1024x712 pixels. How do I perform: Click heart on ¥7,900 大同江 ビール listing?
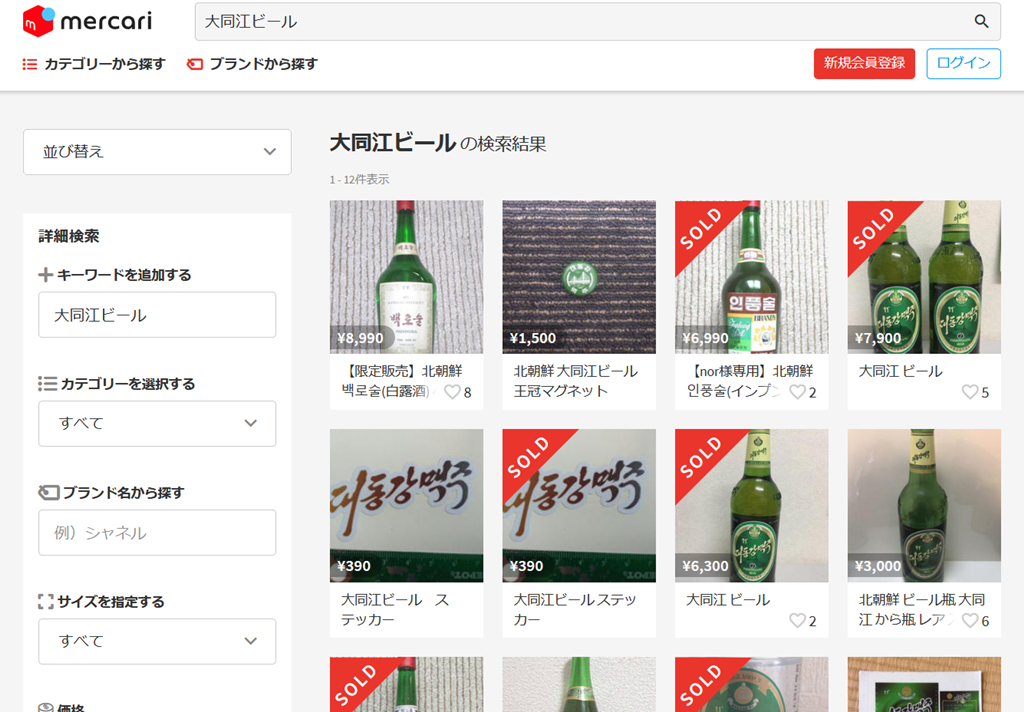coord(970,392)
